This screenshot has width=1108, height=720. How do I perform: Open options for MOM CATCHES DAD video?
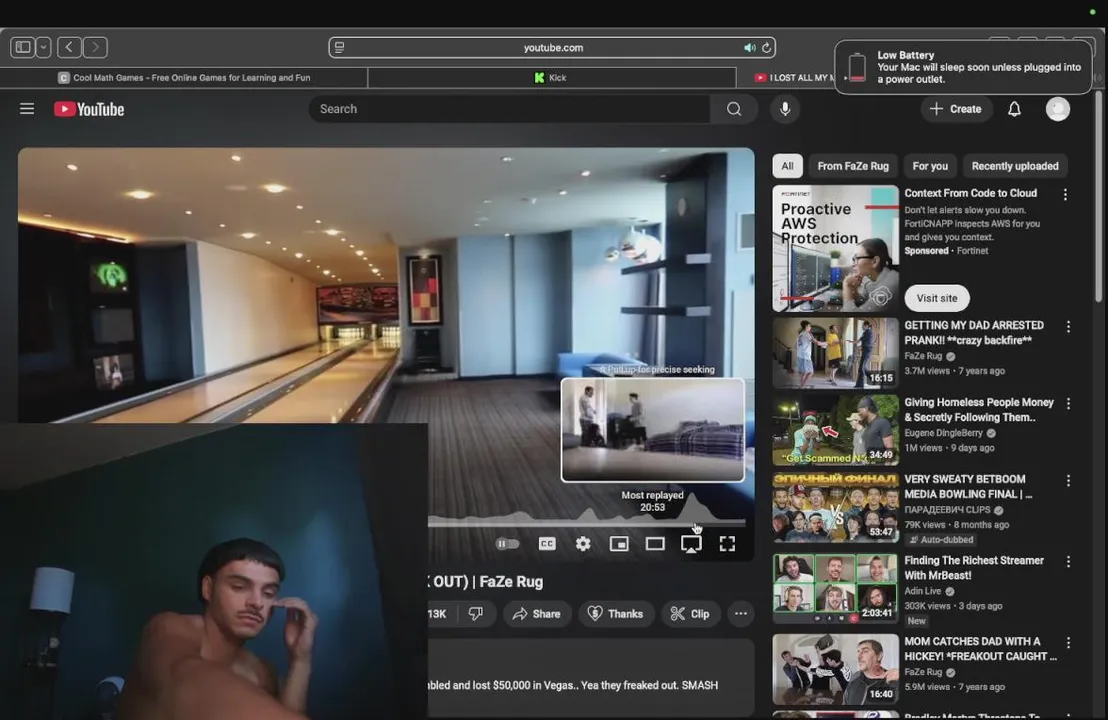point(1068,643)
